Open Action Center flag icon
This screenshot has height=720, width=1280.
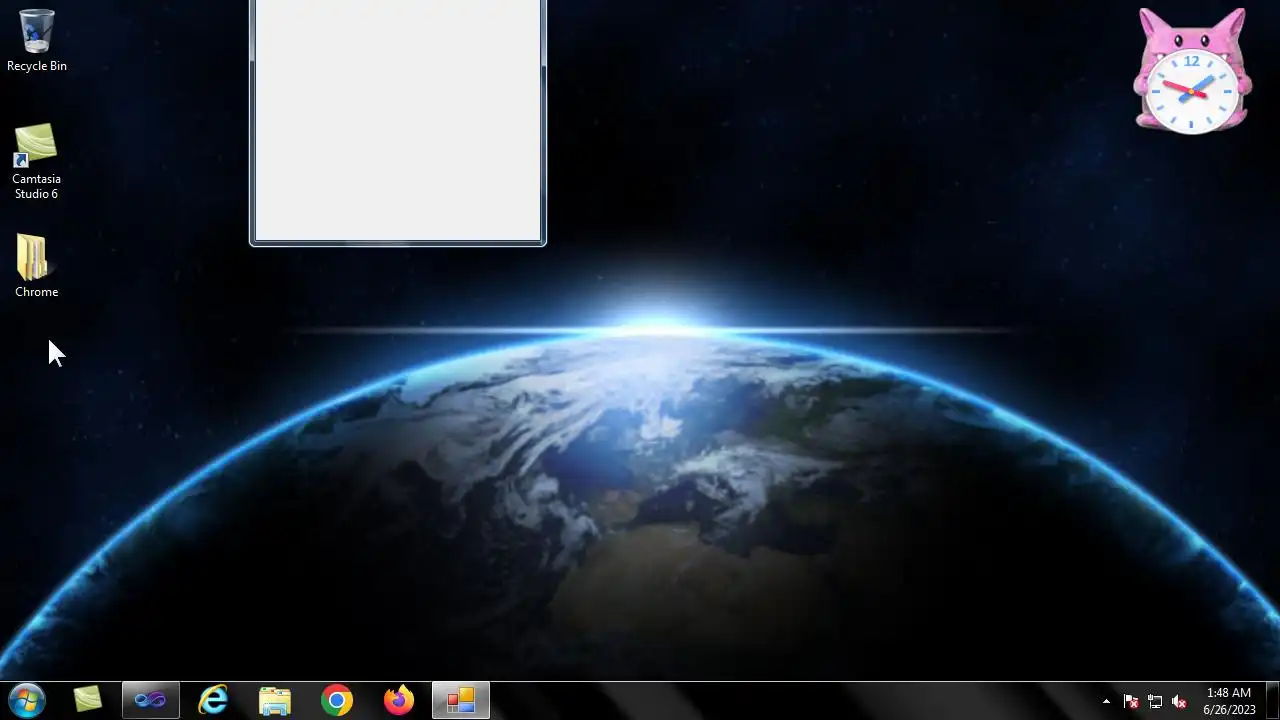pos(1131,701)
